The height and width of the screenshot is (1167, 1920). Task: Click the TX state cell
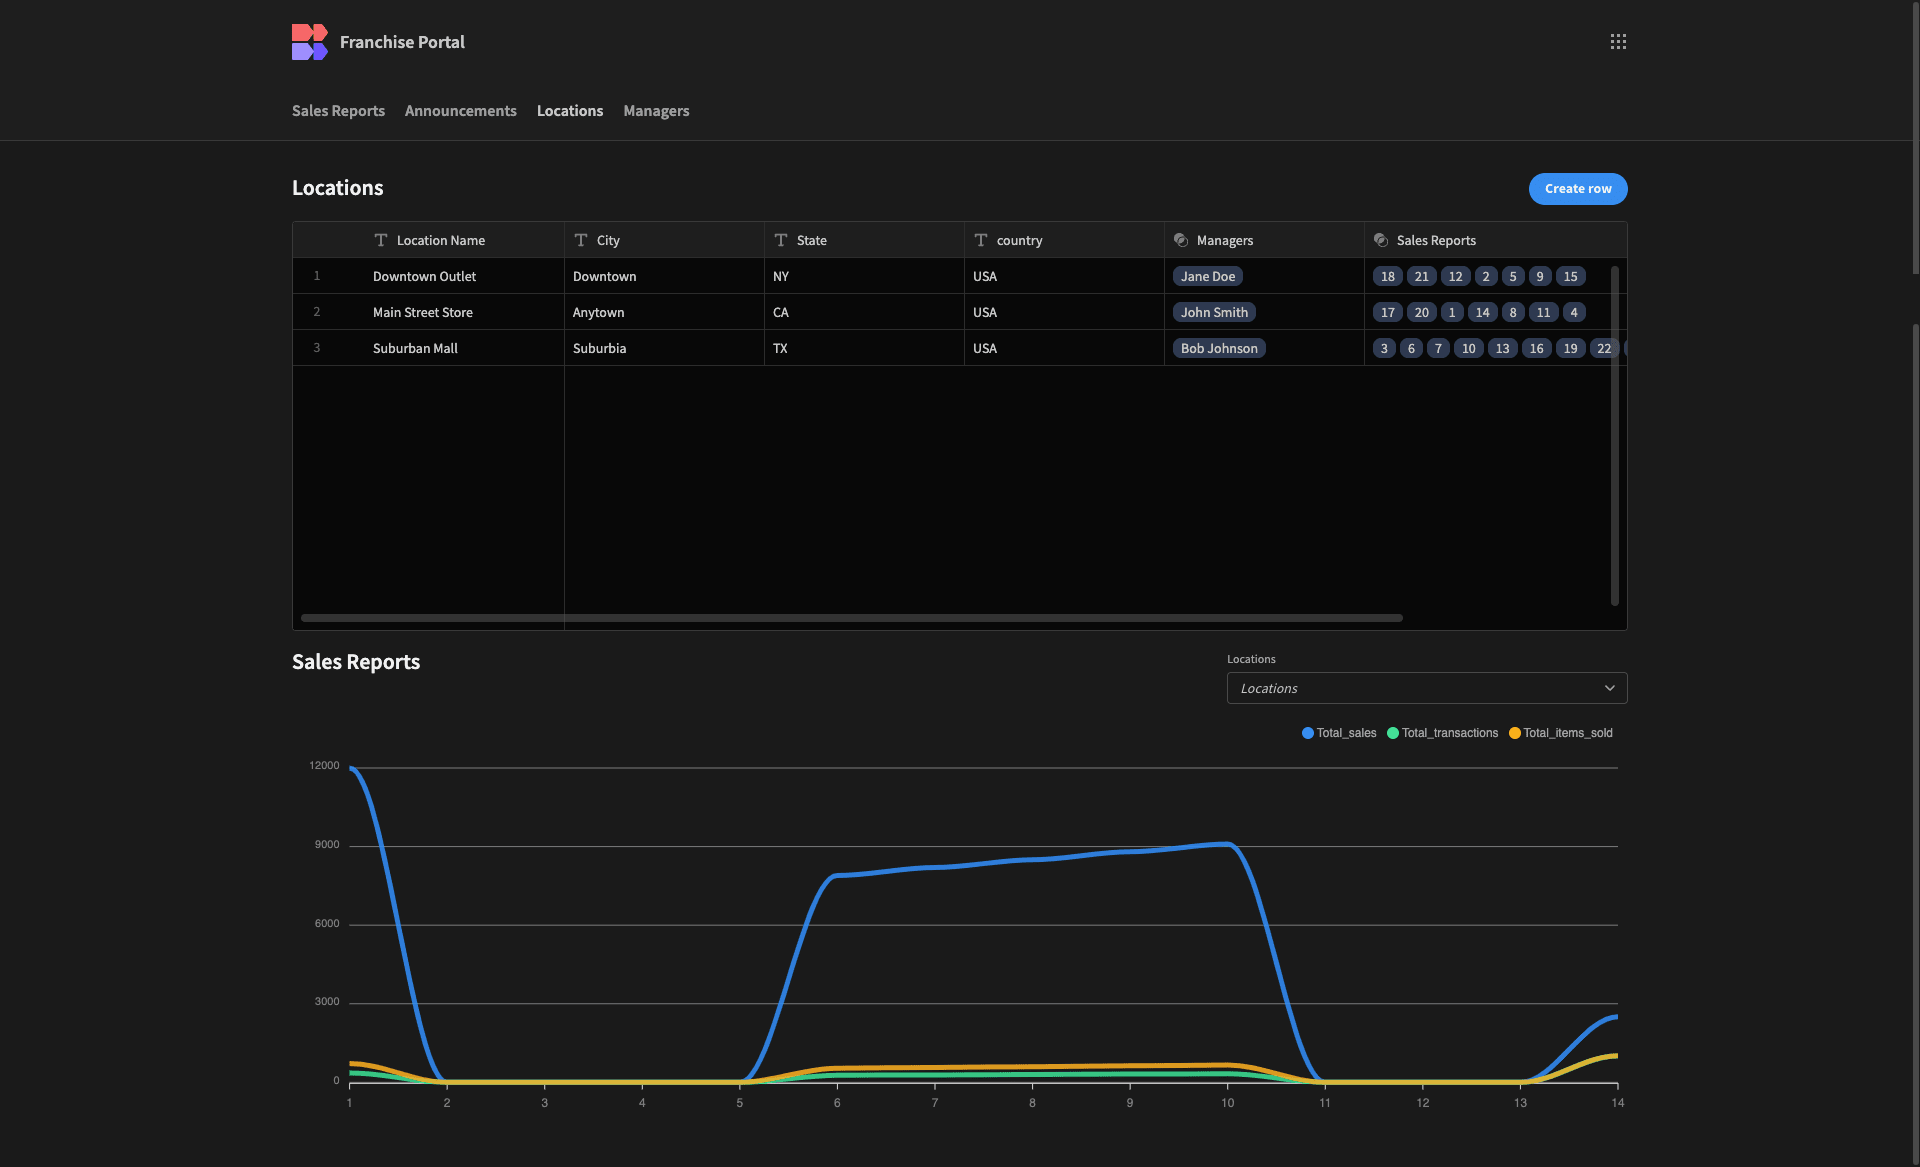pos(864,348)
